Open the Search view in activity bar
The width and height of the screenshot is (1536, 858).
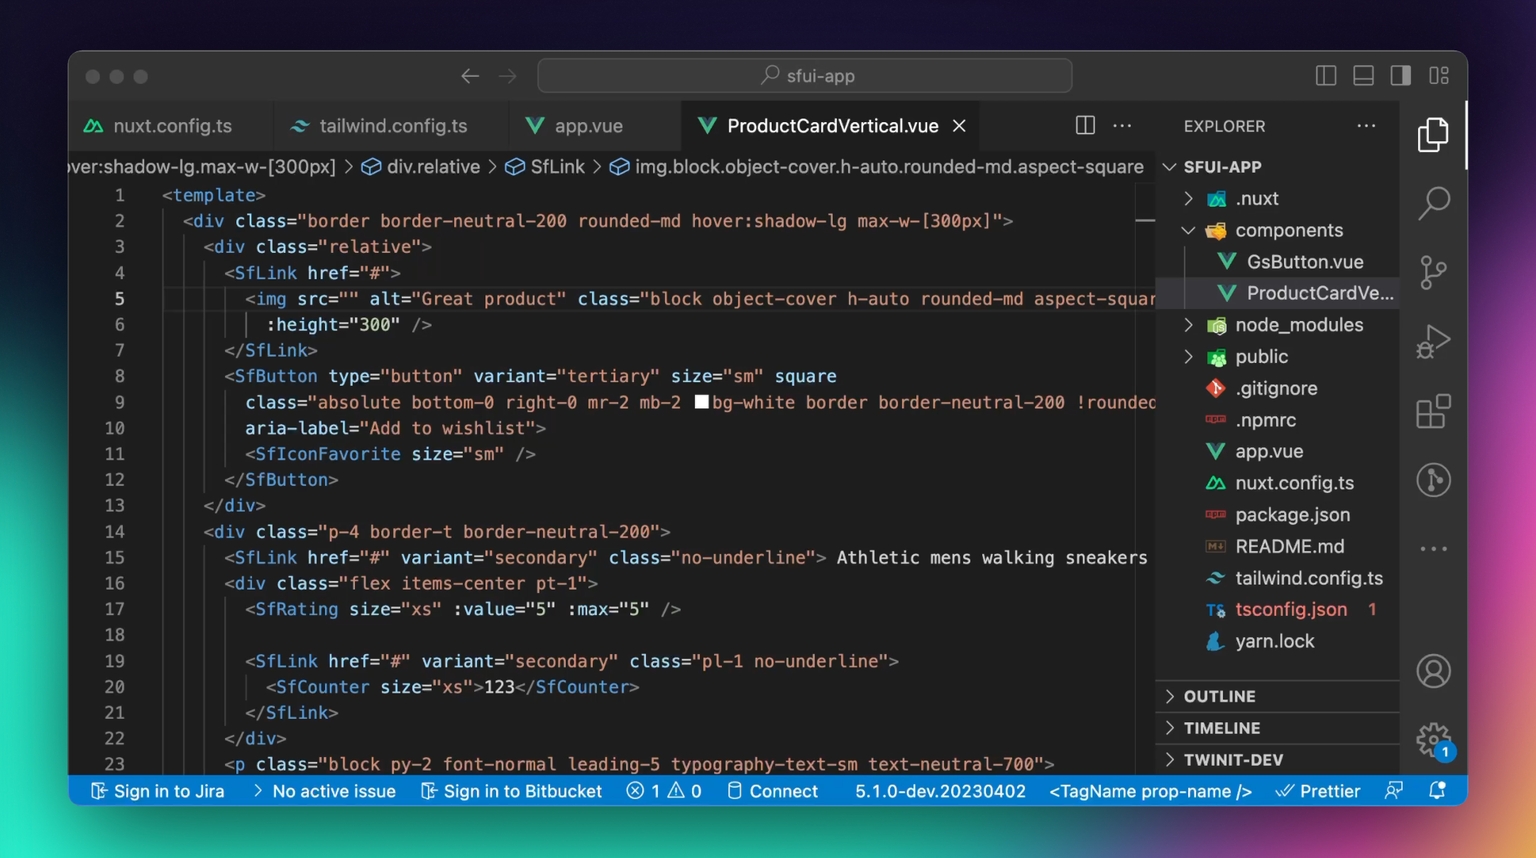(x=1433, y=203)
